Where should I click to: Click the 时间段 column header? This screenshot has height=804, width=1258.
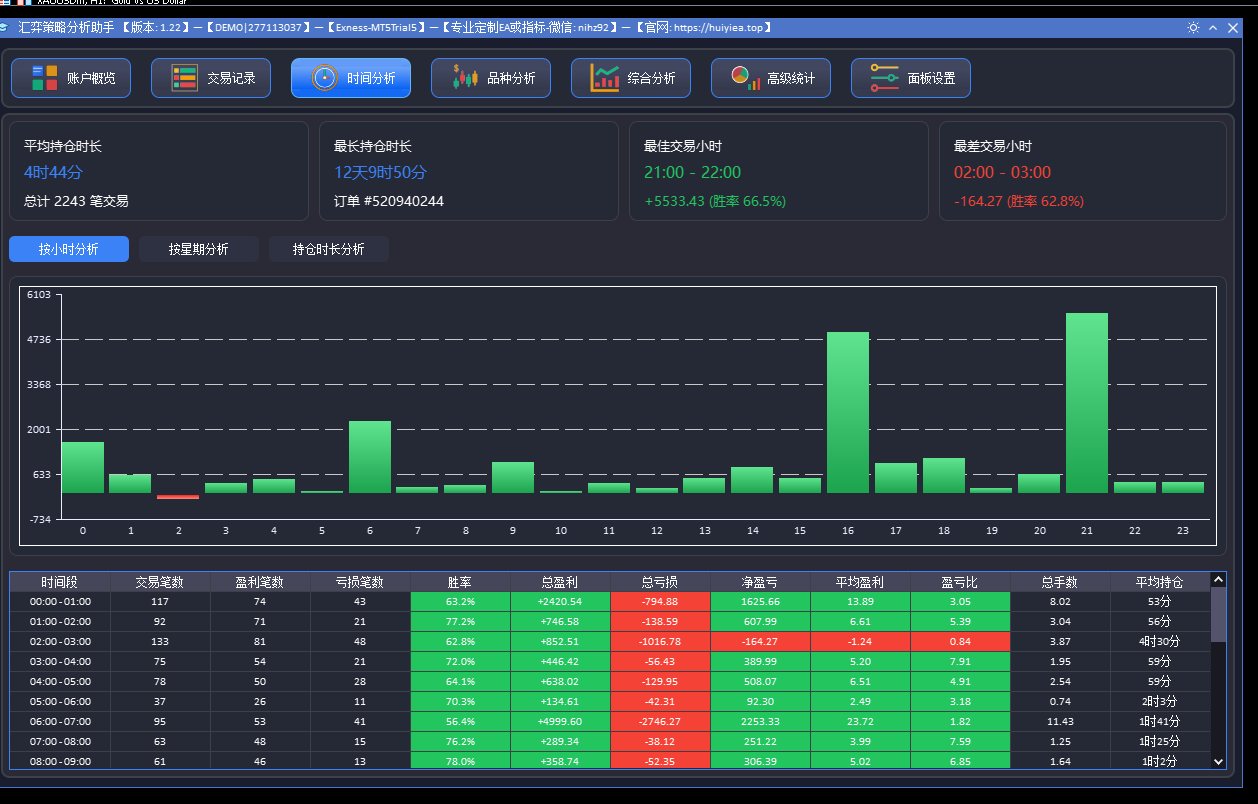[x=60, y=582]
